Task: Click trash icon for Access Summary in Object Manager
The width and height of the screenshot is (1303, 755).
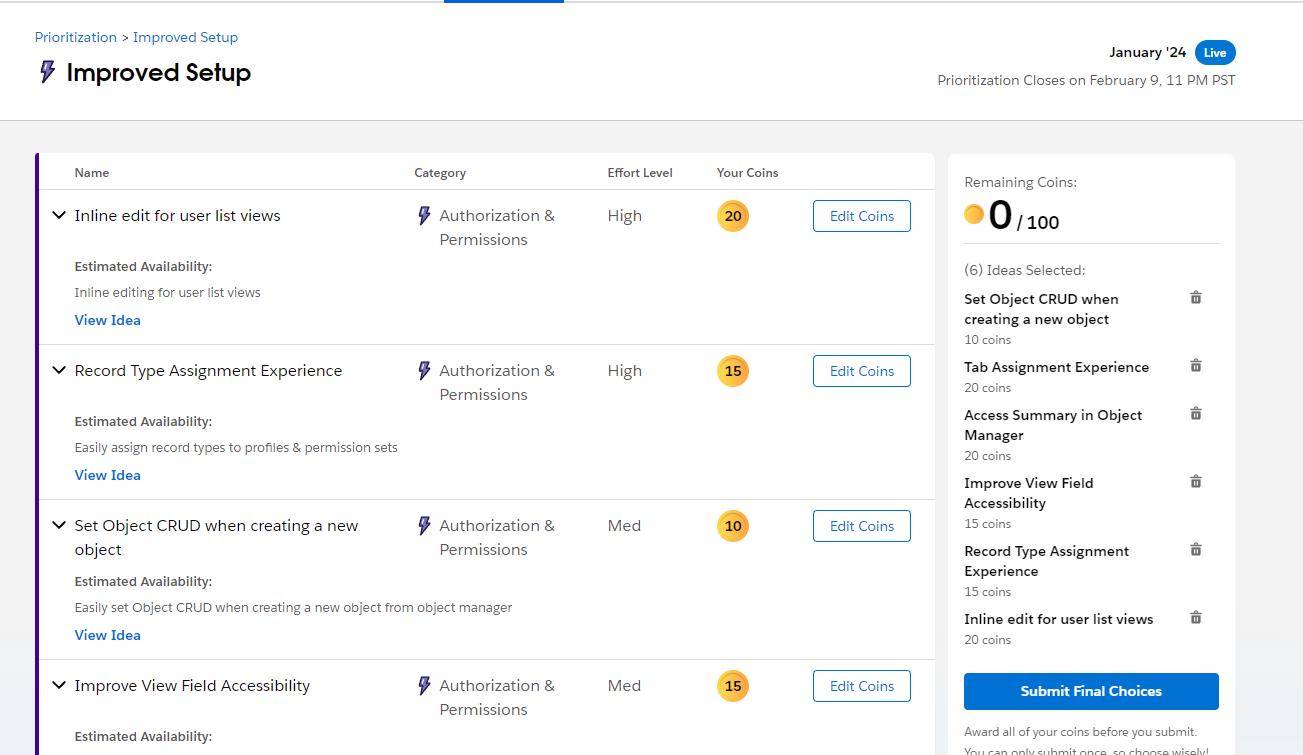Action: pos(1195,414)
